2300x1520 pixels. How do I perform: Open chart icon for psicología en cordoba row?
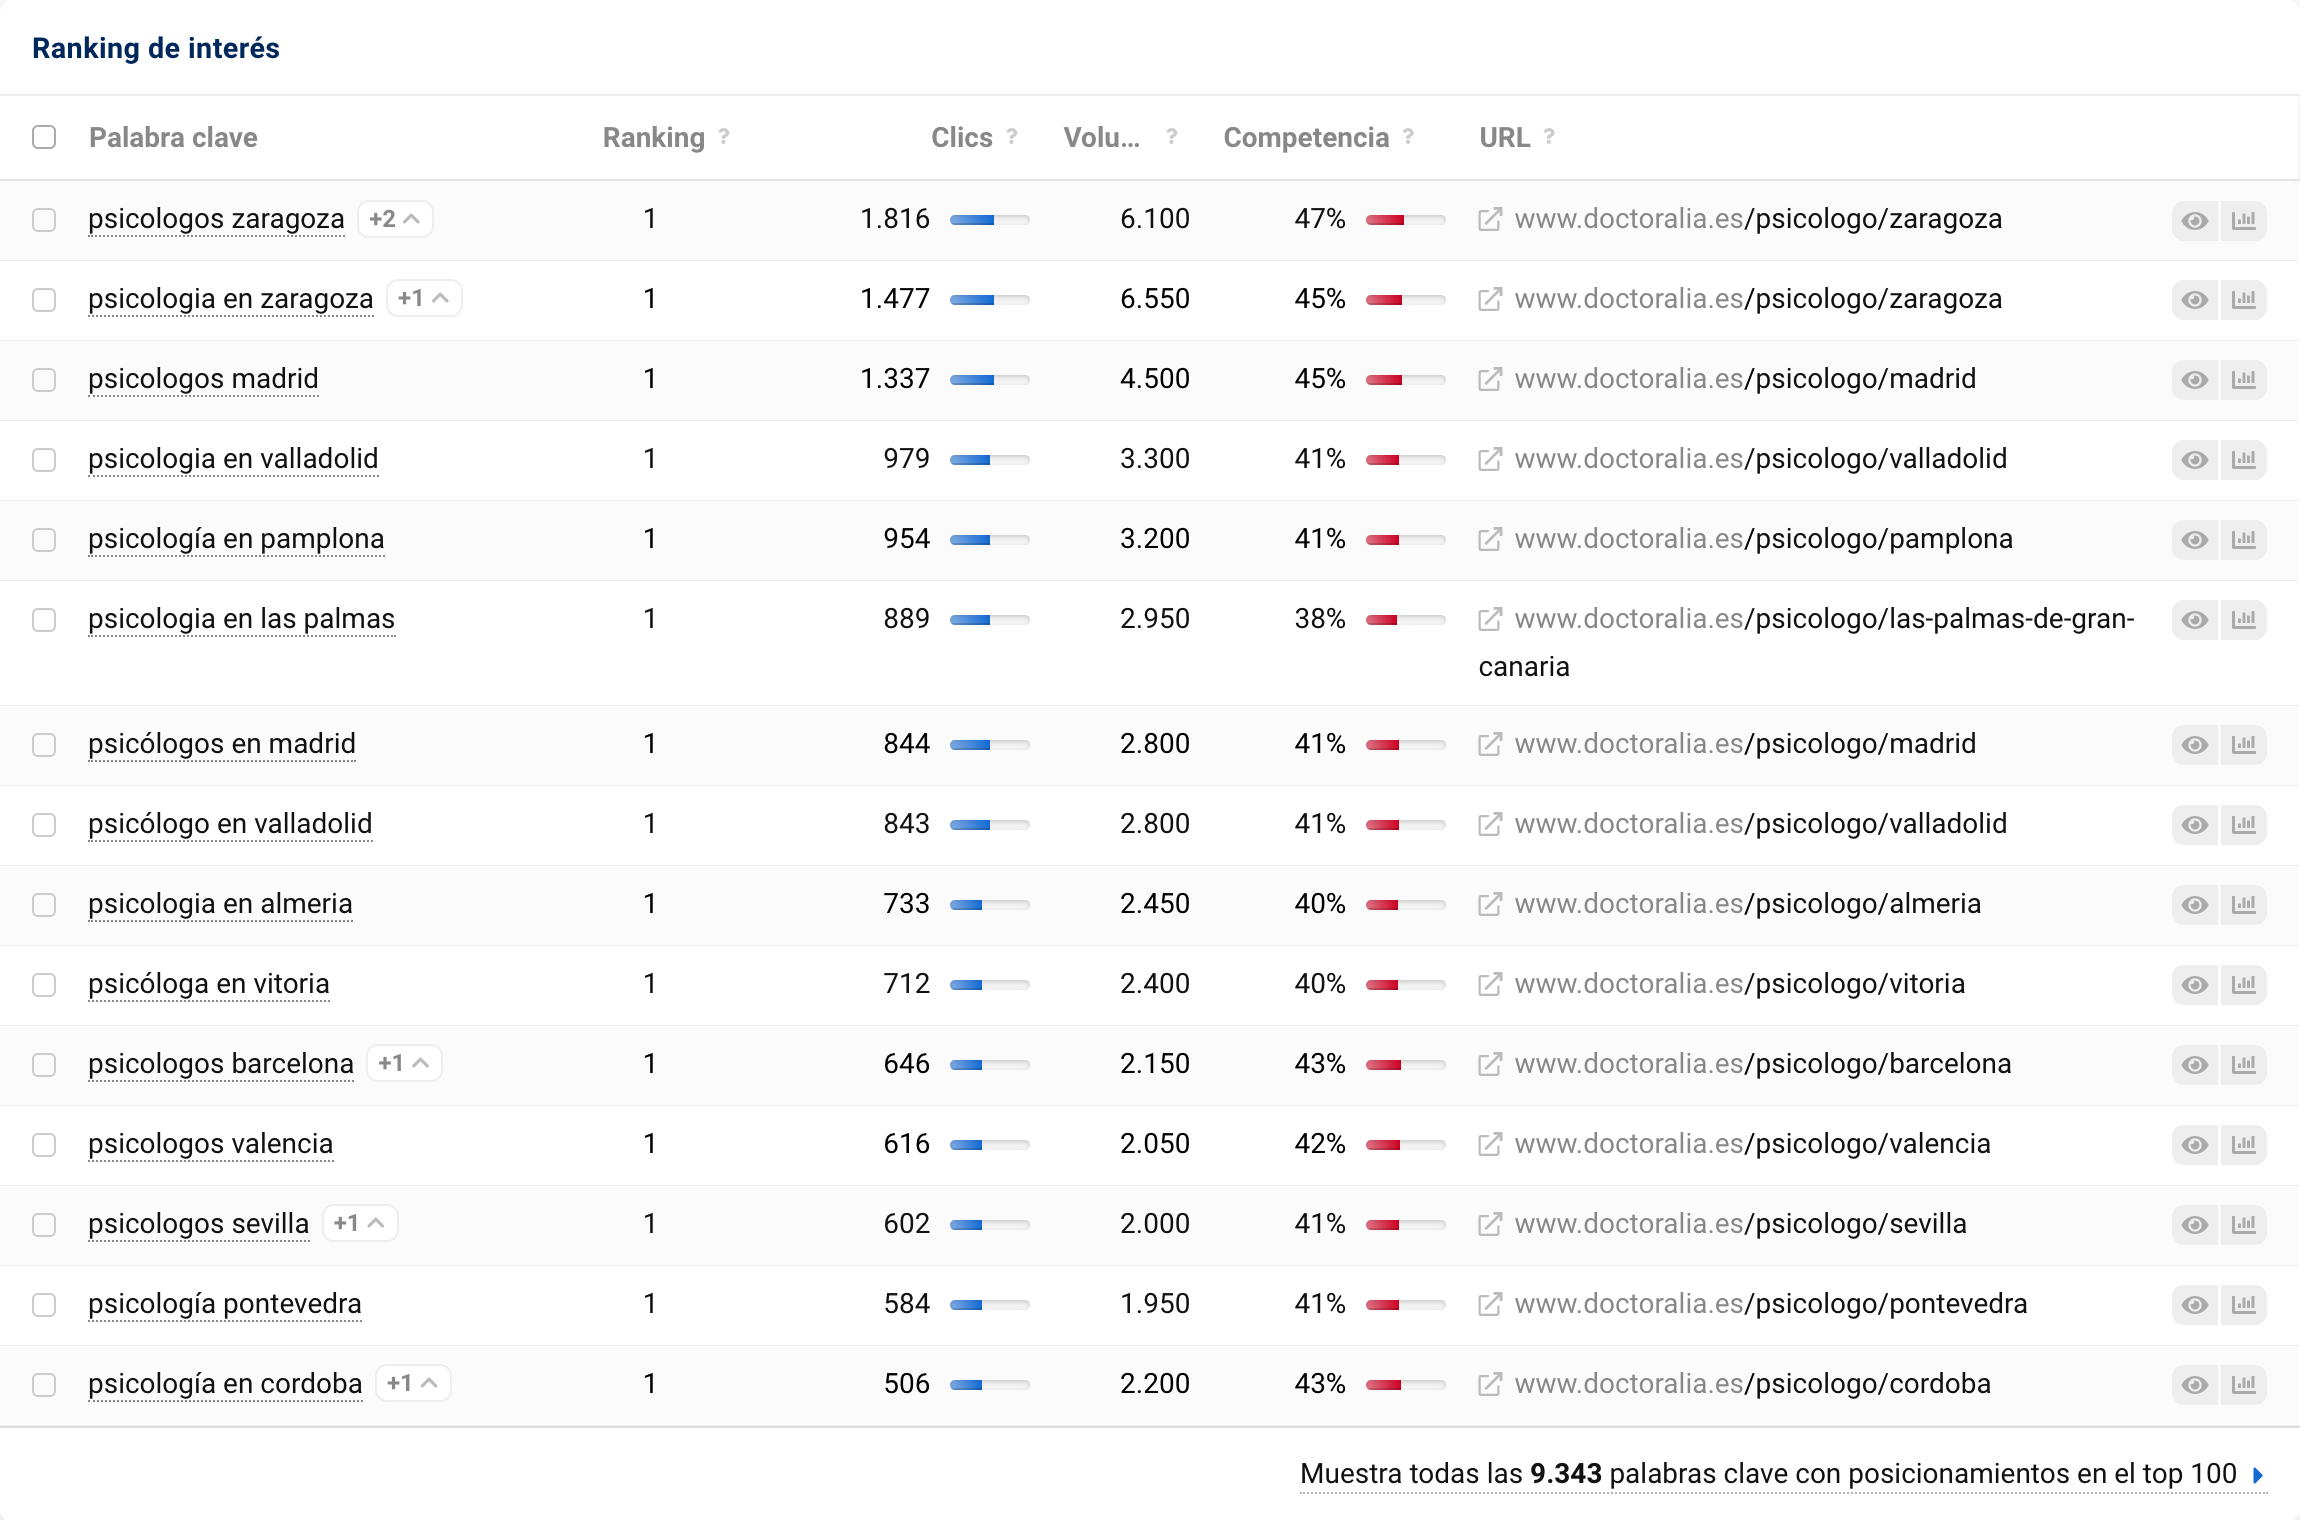click(x=2243, y=1385)
